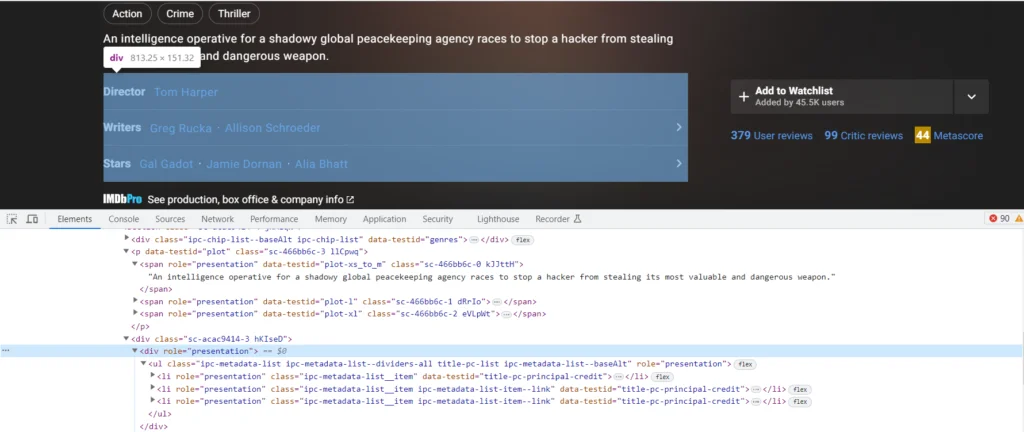Click the ellipsis in the genres div node
Screen dimensions: 1024x432
coord(474,240)
